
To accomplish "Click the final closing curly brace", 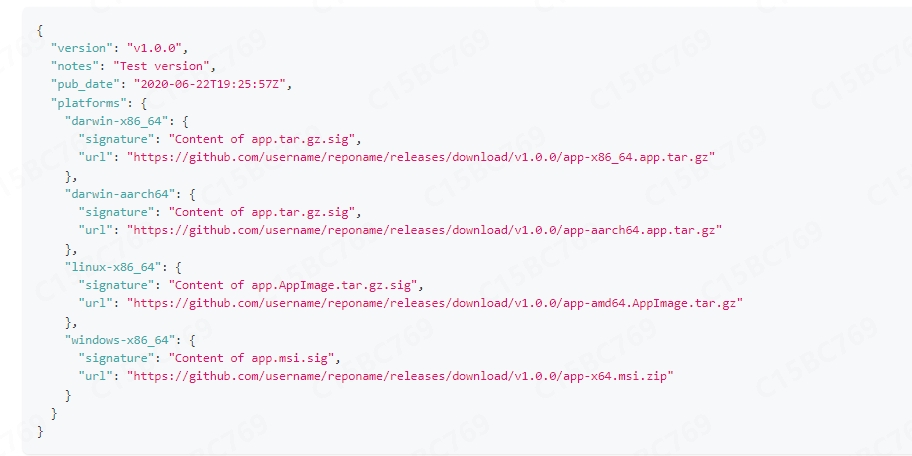I will pyautogui.click(x=40, y=430).
